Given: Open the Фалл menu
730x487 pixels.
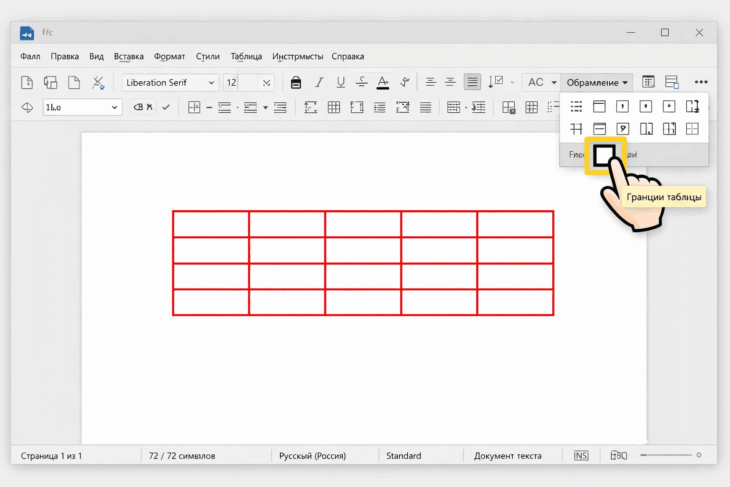Looking at the screenshot, I should coord(30,56).
